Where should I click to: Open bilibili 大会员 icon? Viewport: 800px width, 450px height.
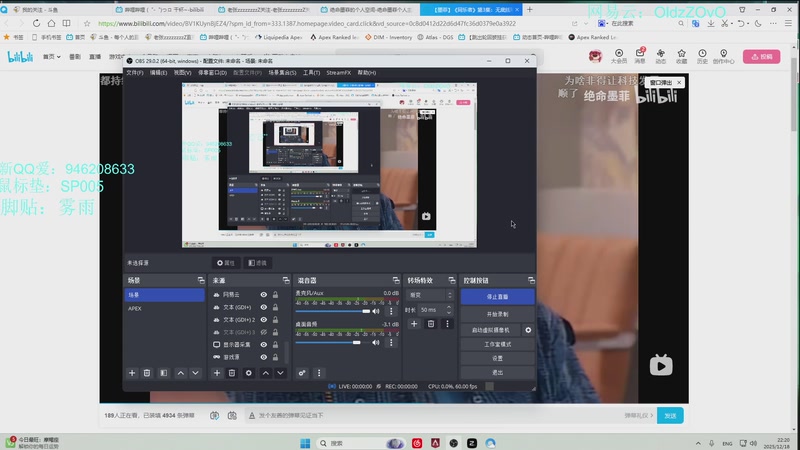point(619,56)
